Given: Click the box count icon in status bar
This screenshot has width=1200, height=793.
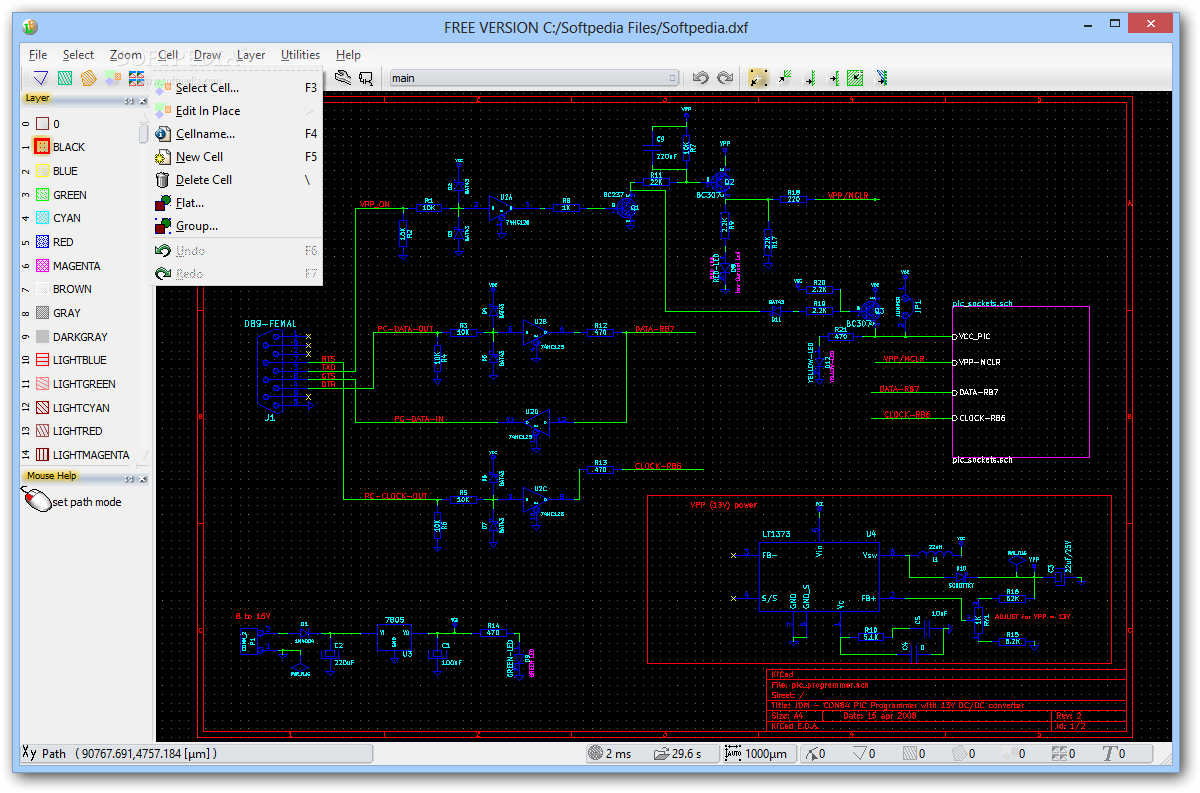Looking at the screenshot, I should pyautogui.click(x=912, y=753).
